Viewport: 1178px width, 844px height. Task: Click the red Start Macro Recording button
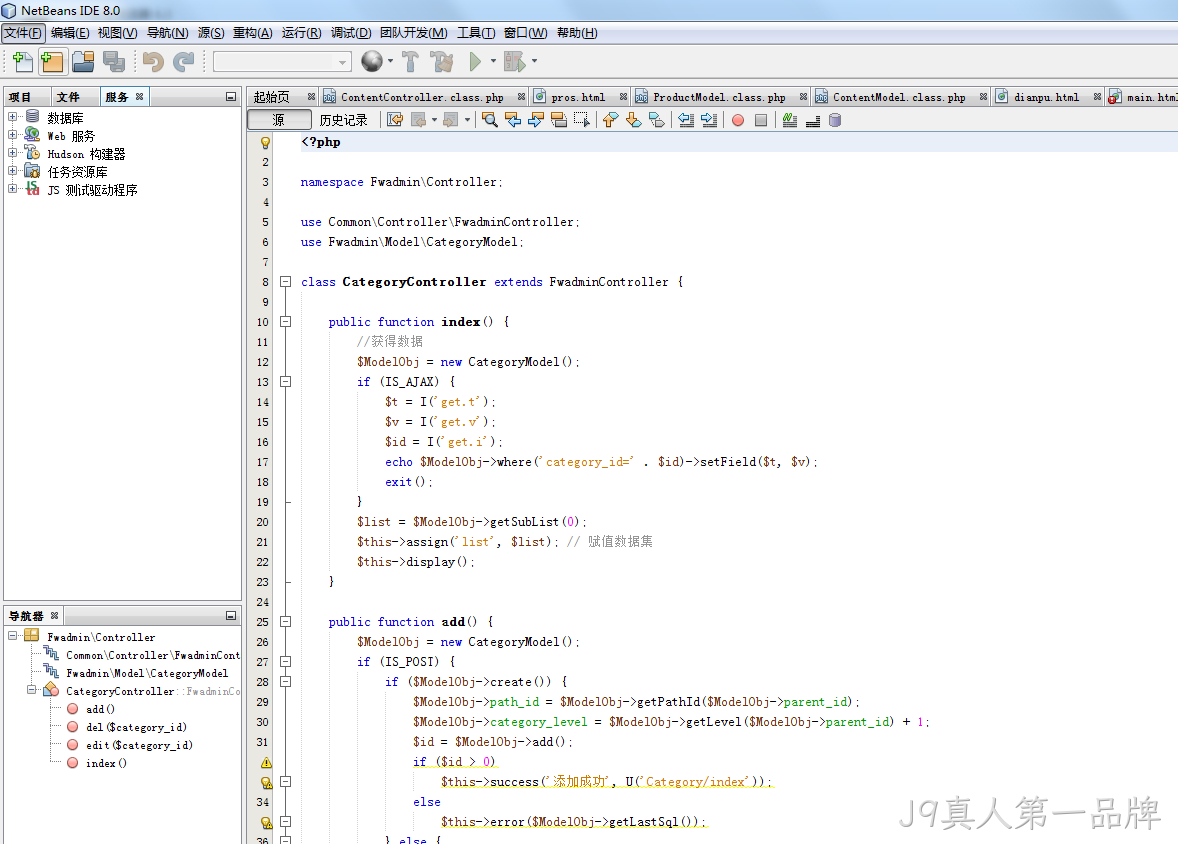pyautogui.click(x=738, y=119)
